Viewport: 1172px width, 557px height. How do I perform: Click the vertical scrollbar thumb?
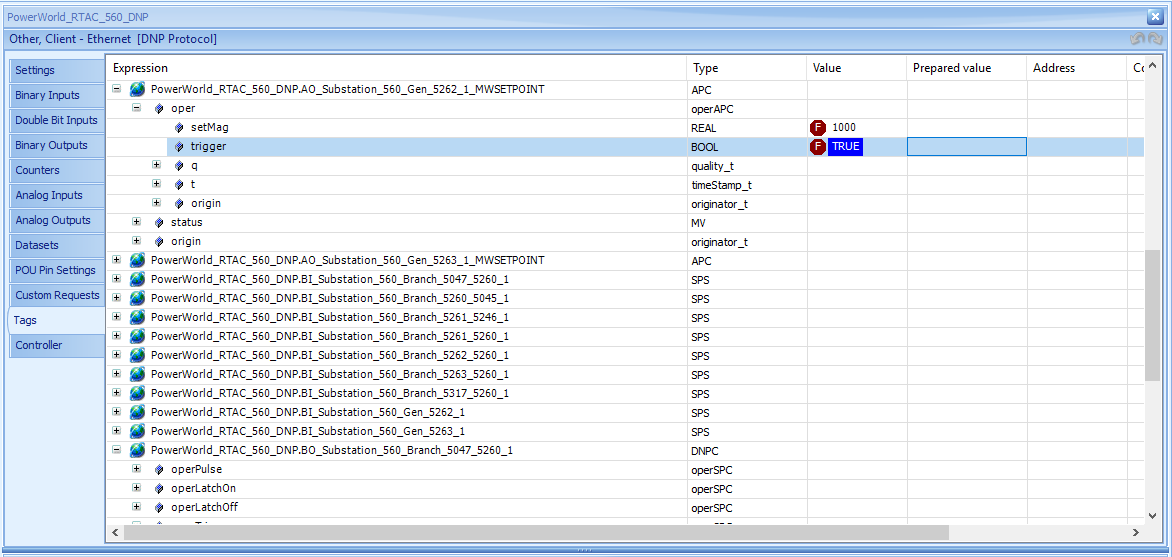click(1153, 316)
